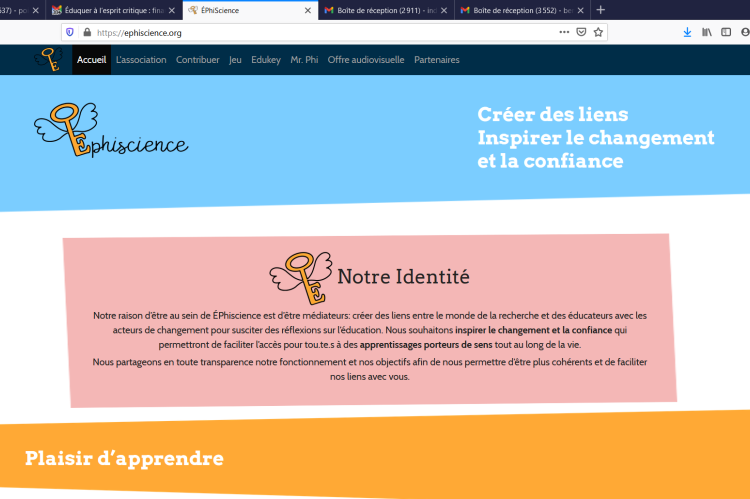Select the ÉPhiScience browser tab

click(250, 10)
